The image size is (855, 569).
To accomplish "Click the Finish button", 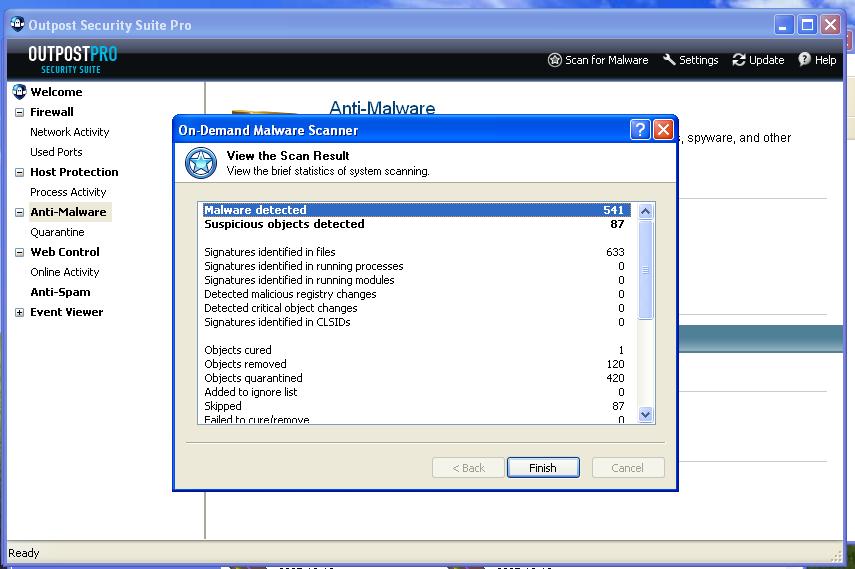I will pos(543,468).
